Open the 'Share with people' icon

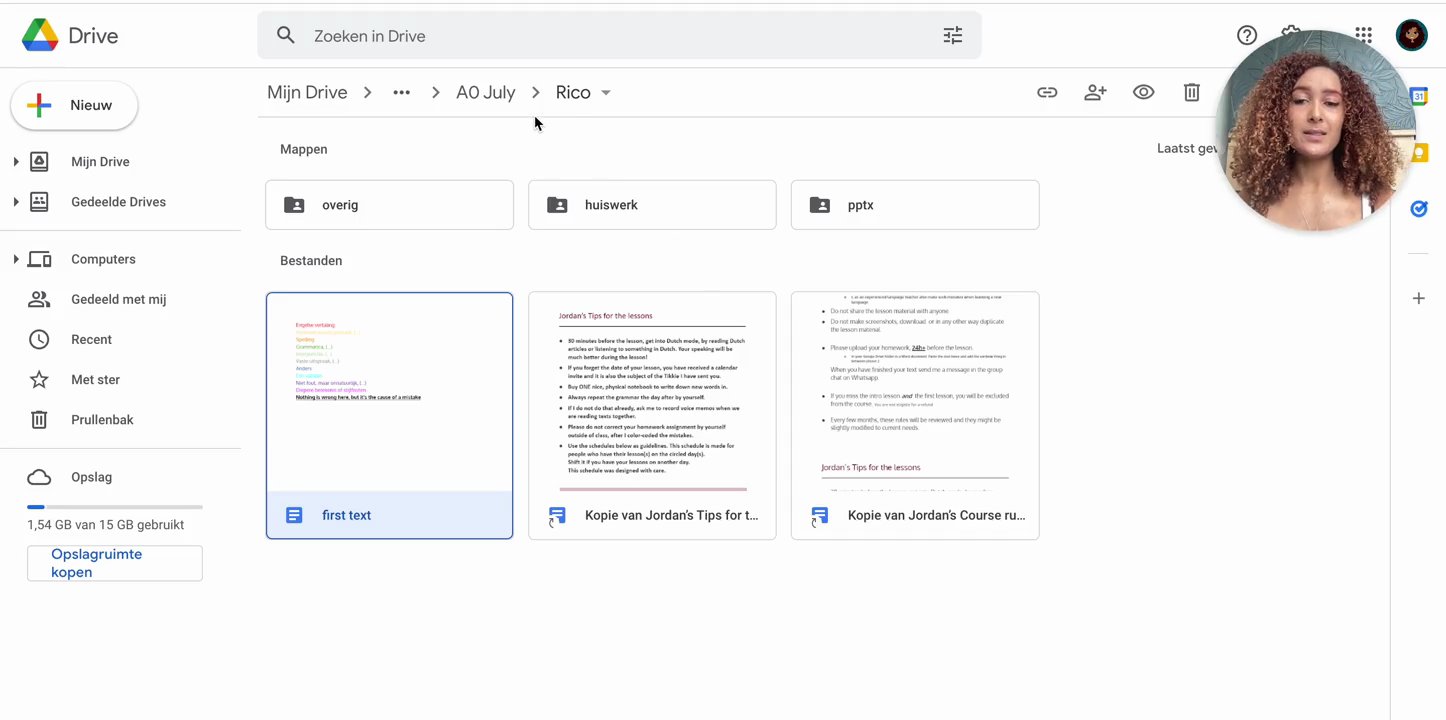point(1095,91)
